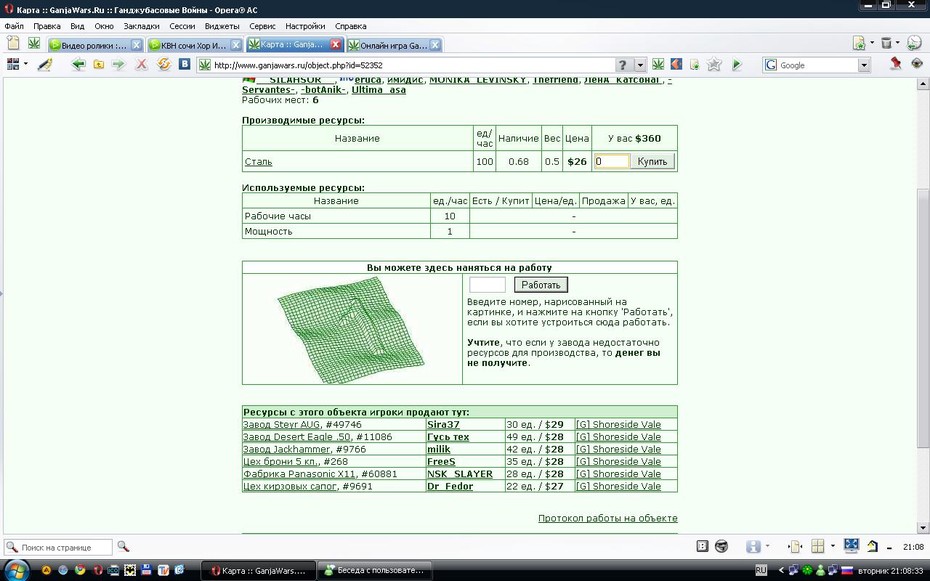Open the address bar history dropdown
The height and width of the screenshot is (581, 930).
(640, 65)
